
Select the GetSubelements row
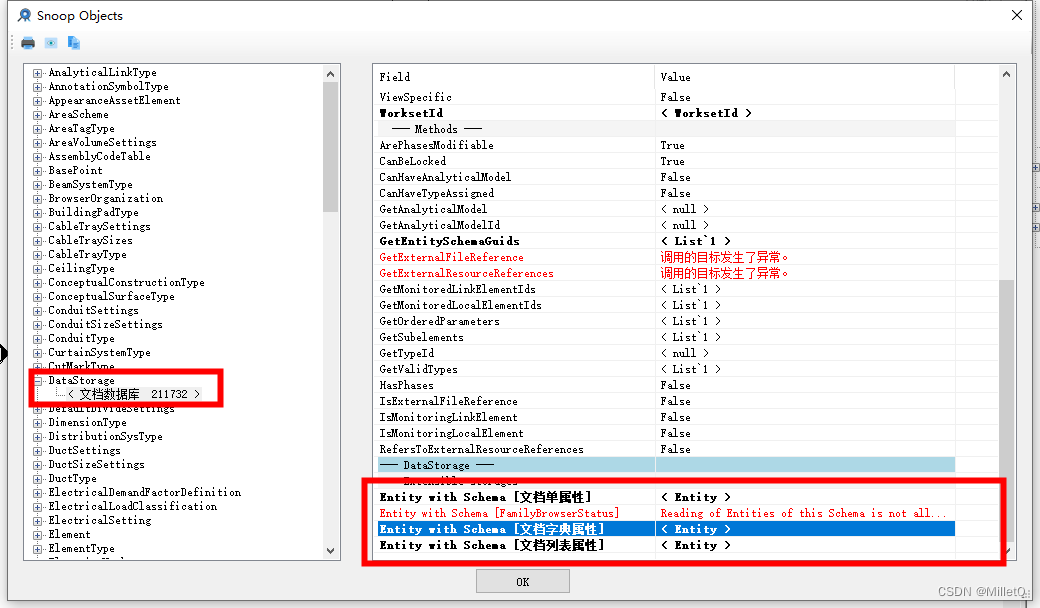666,337
